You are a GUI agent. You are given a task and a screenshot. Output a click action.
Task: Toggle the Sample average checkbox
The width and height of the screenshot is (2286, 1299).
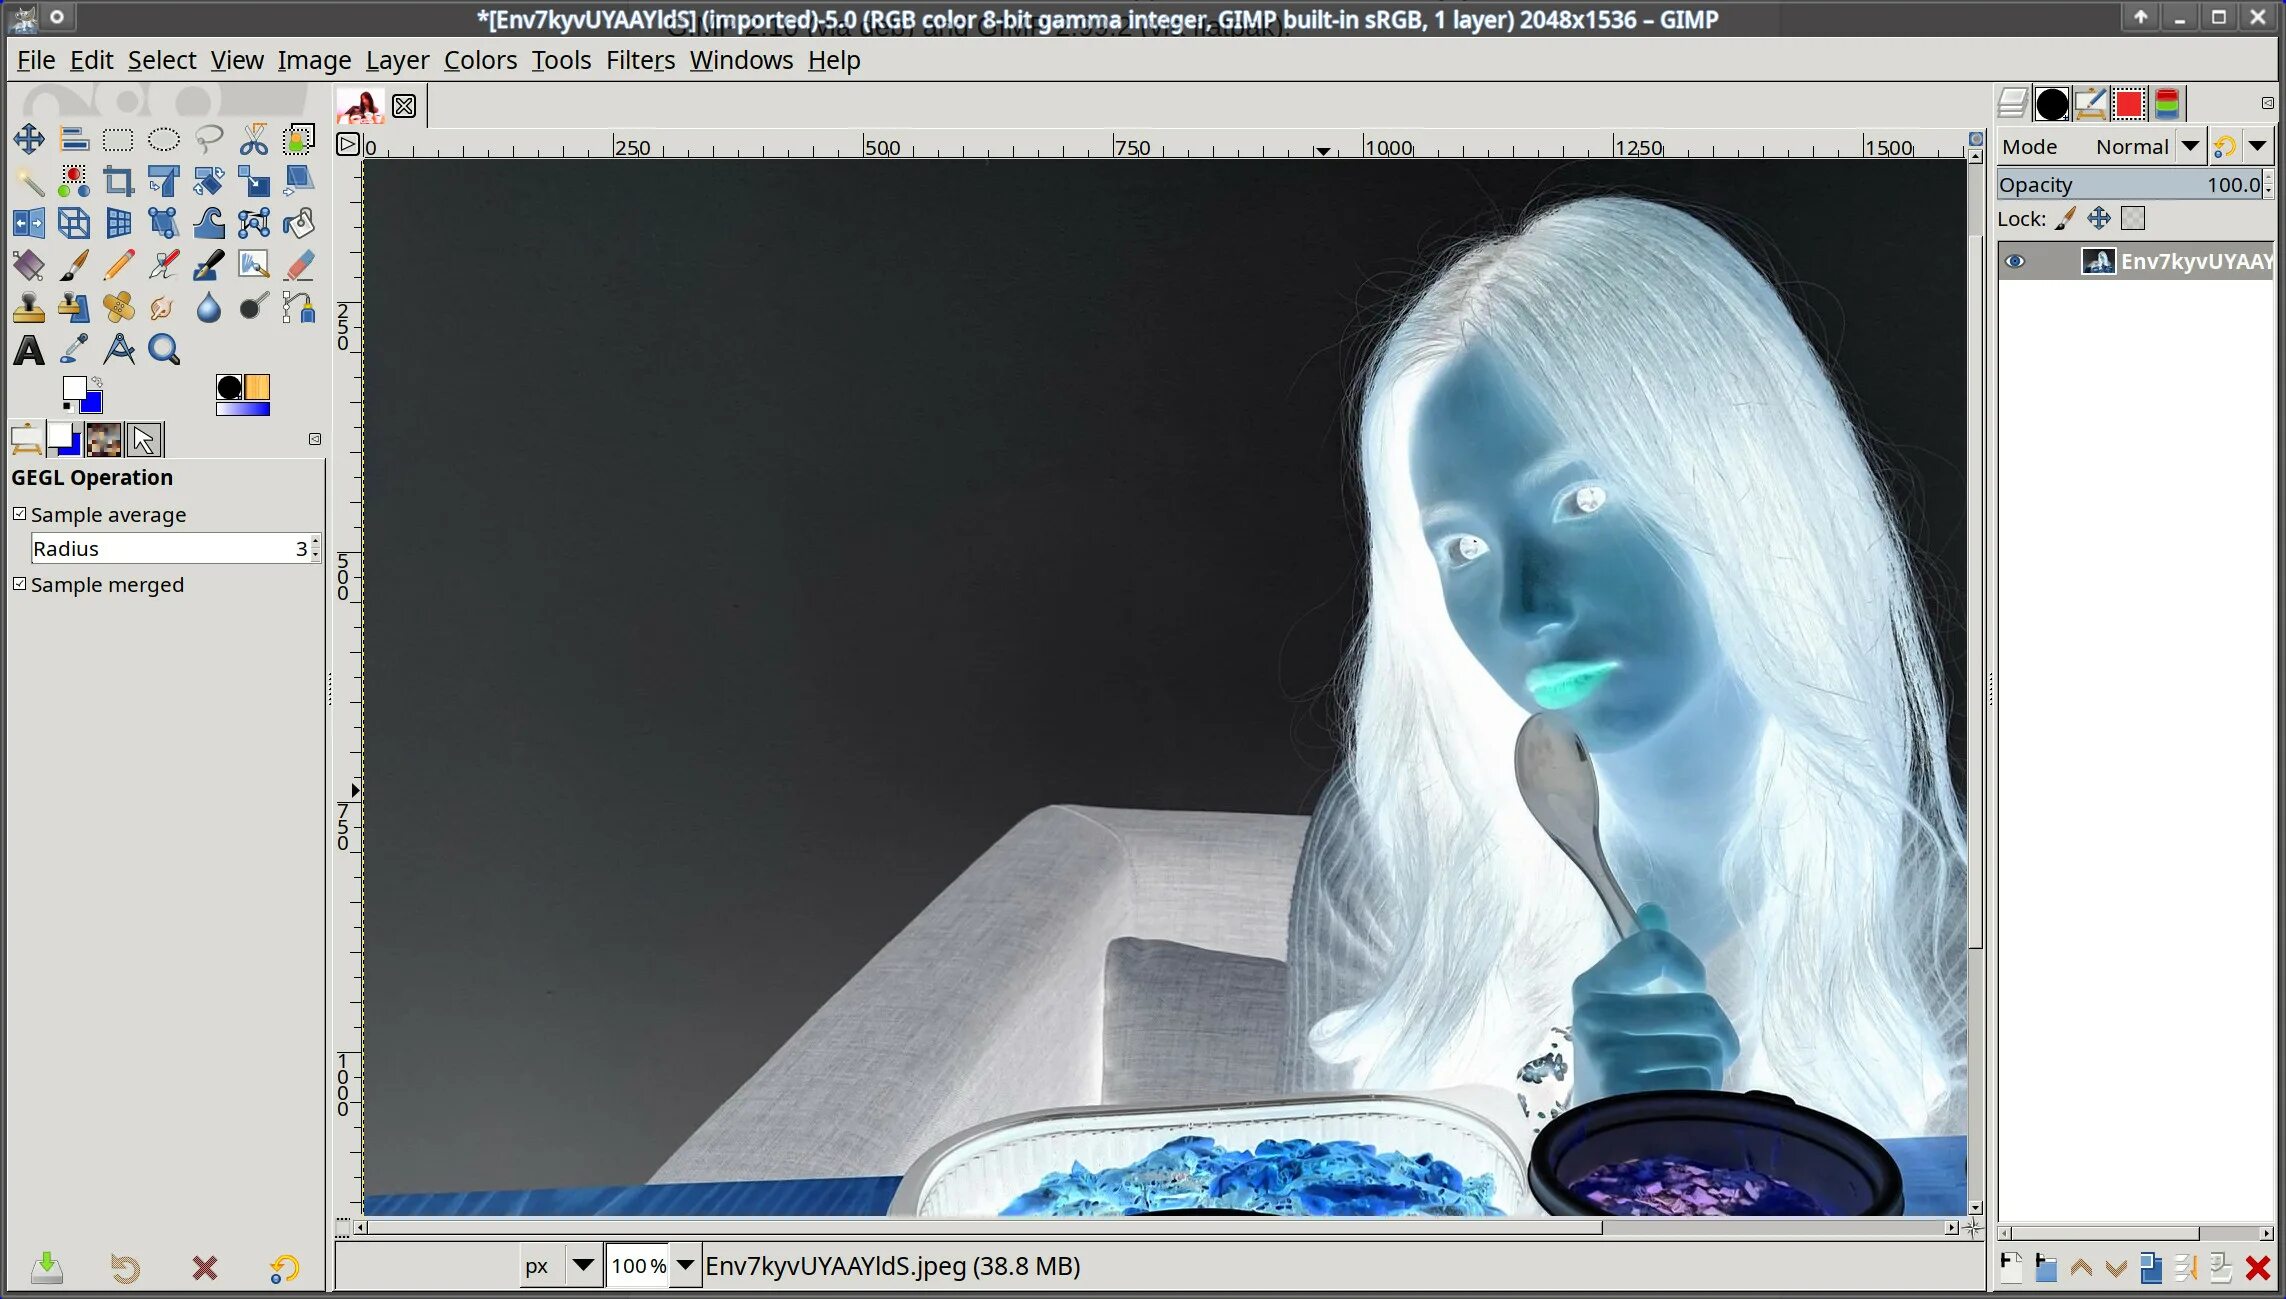click(20, 514)
